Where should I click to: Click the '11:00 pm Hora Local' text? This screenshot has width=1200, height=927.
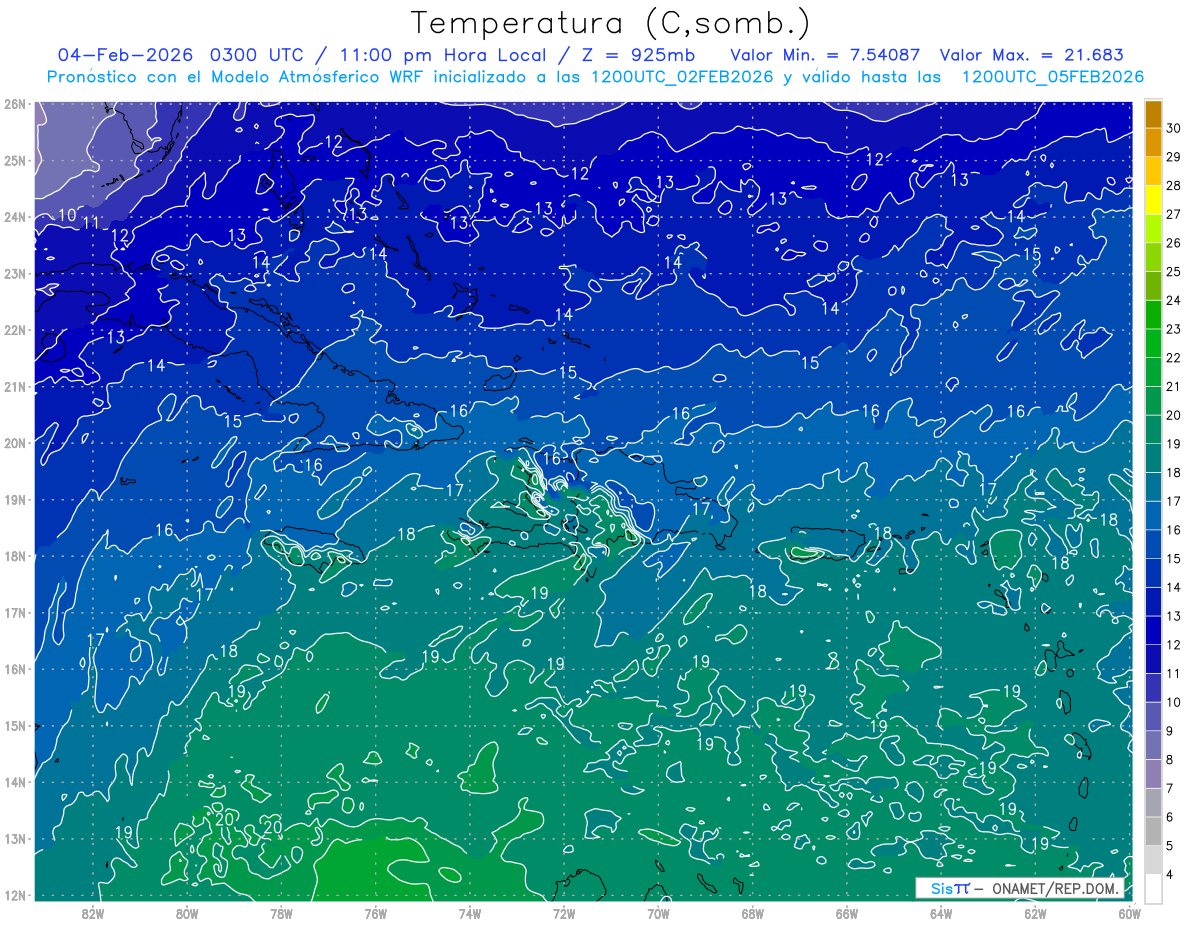[x=445, y=55]
